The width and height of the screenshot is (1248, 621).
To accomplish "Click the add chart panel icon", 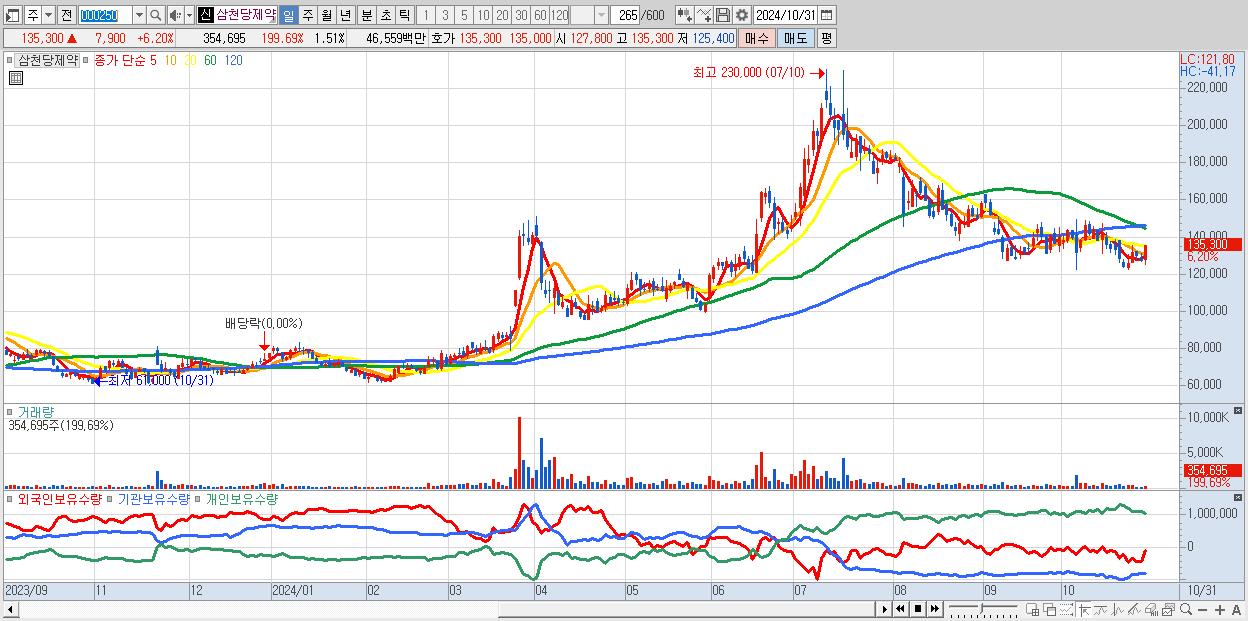I will point(1032,610).
